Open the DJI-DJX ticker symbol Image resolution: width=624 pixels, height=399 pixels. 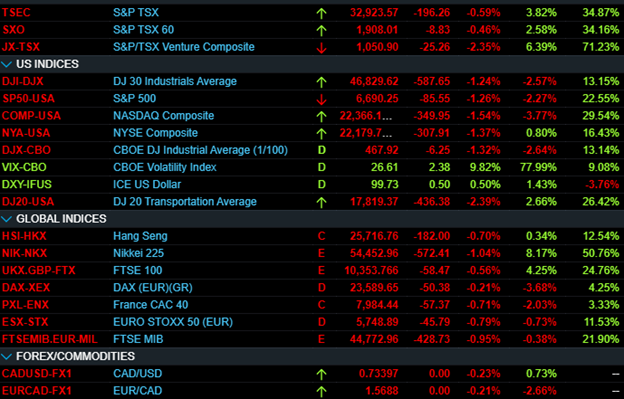pyautogui.click(x=23, y=82)
